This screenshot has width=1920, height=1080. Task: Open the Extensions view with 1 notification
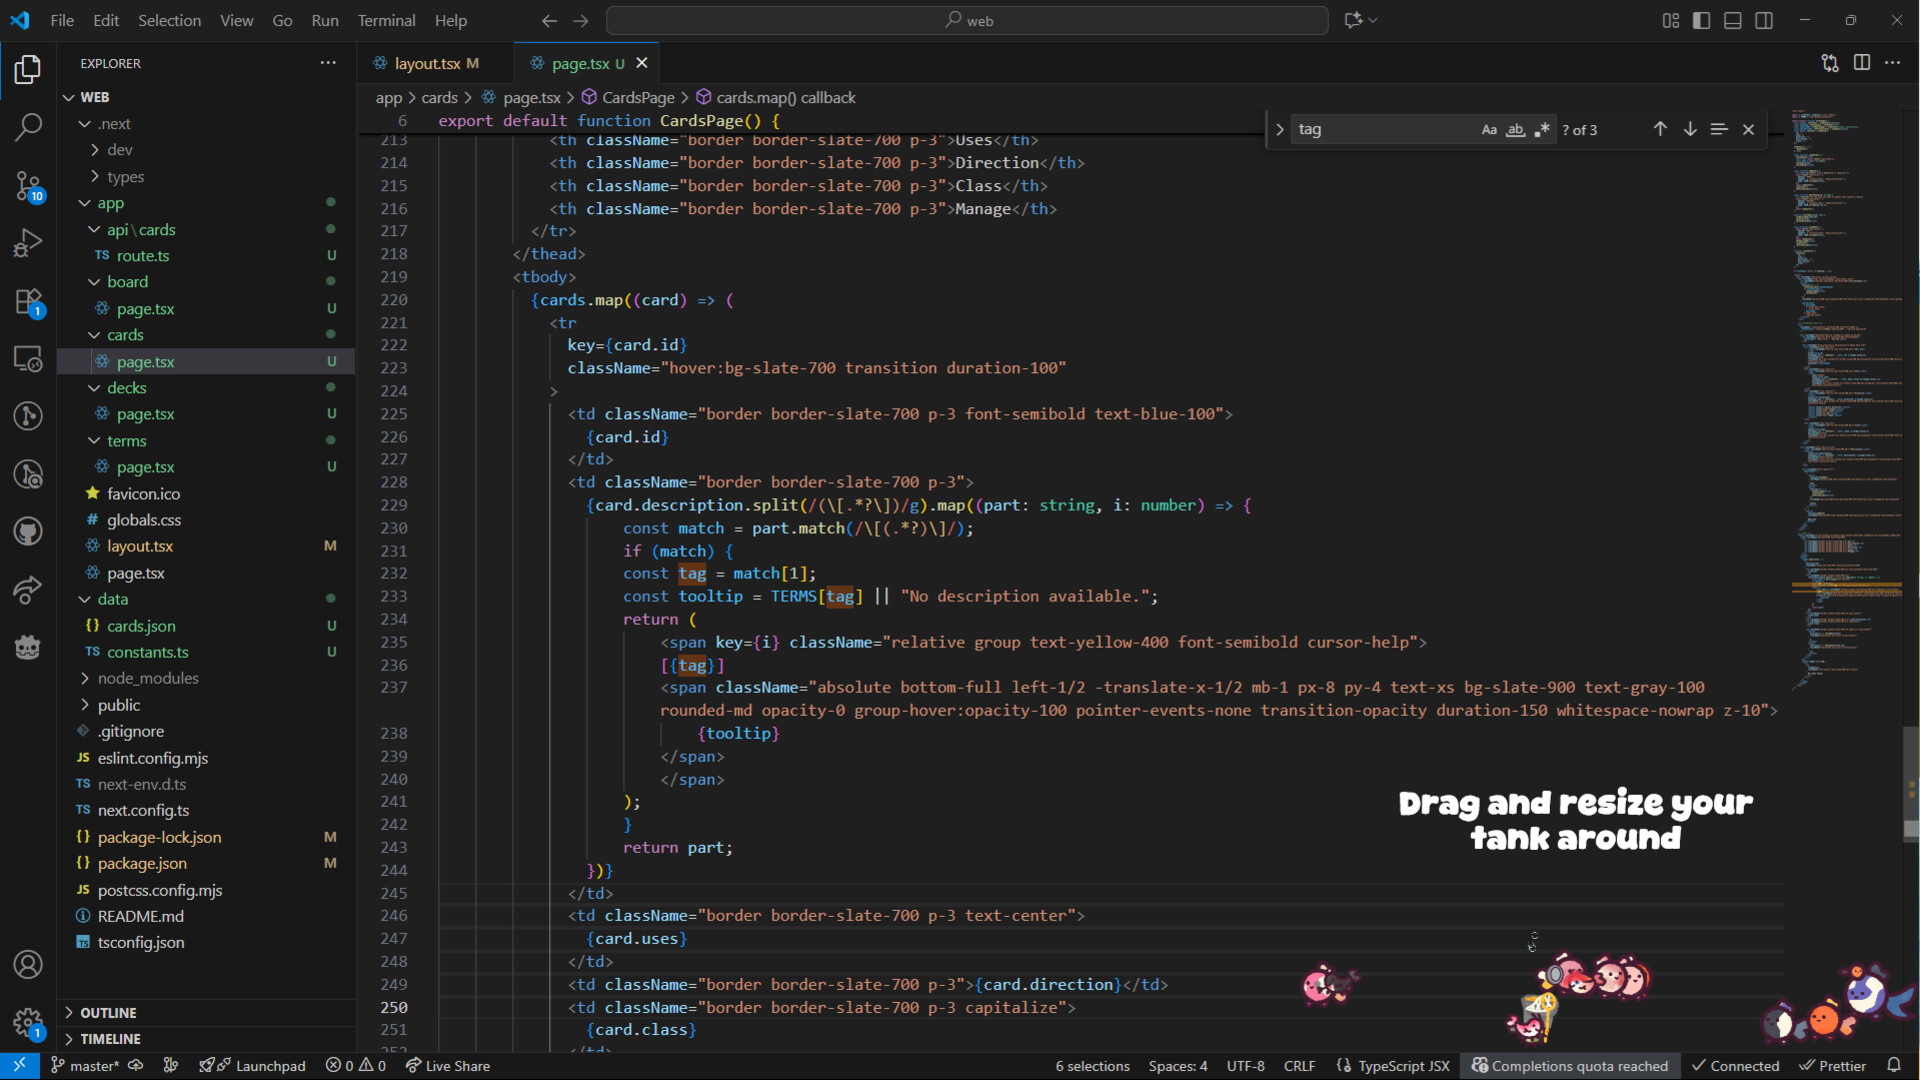[x=28, y=302]
